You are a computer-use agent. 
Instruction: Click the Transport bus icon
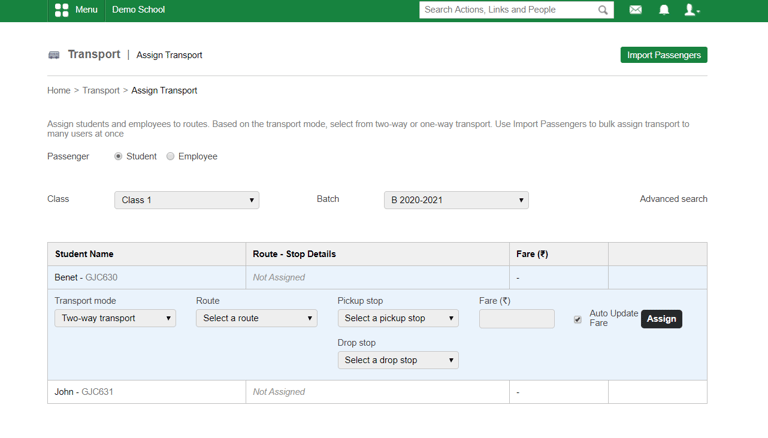tap(54, 55)
